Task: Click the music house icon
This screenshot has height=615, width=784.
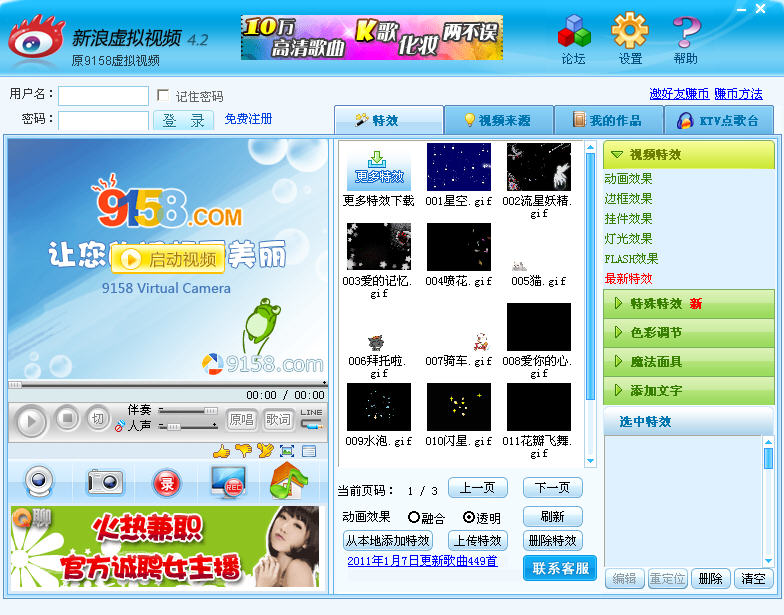Action: click(288, 481)
